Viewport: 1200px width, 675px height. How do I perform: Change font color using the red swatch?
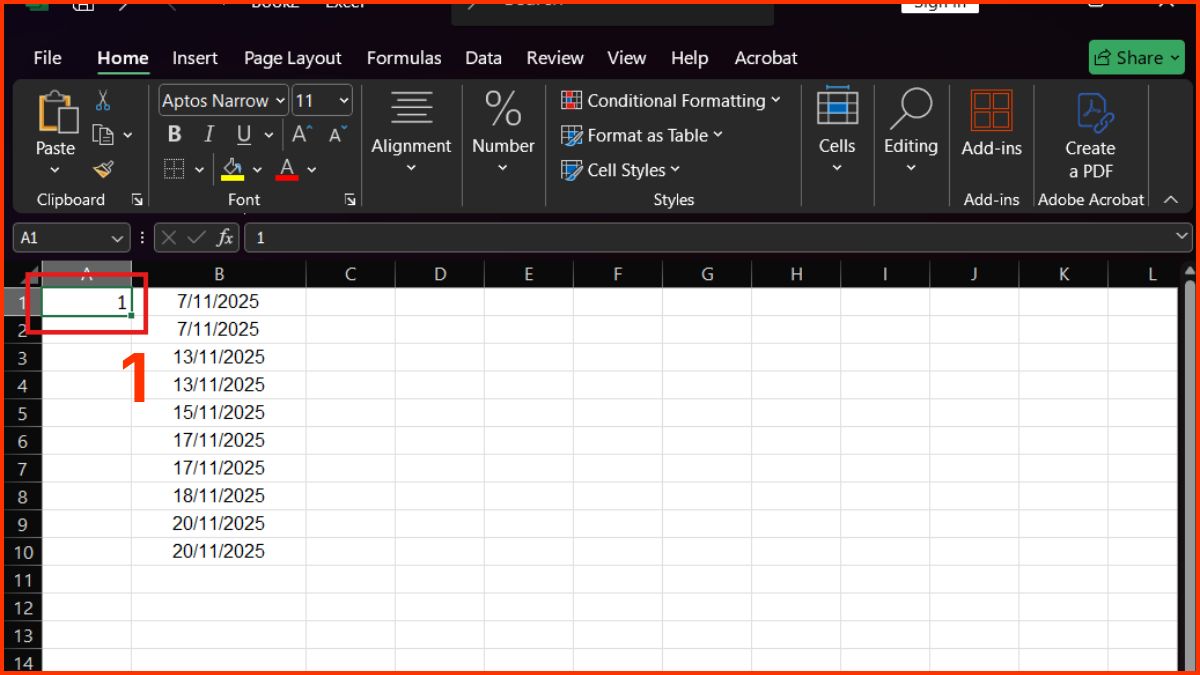287,169
